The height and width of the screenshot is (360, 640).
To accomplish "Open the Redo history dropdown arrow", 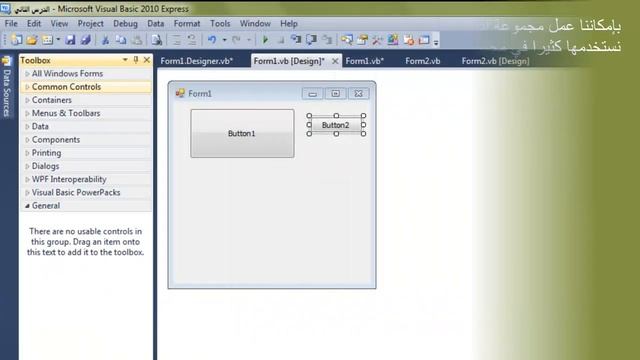I will coord(249,40).
